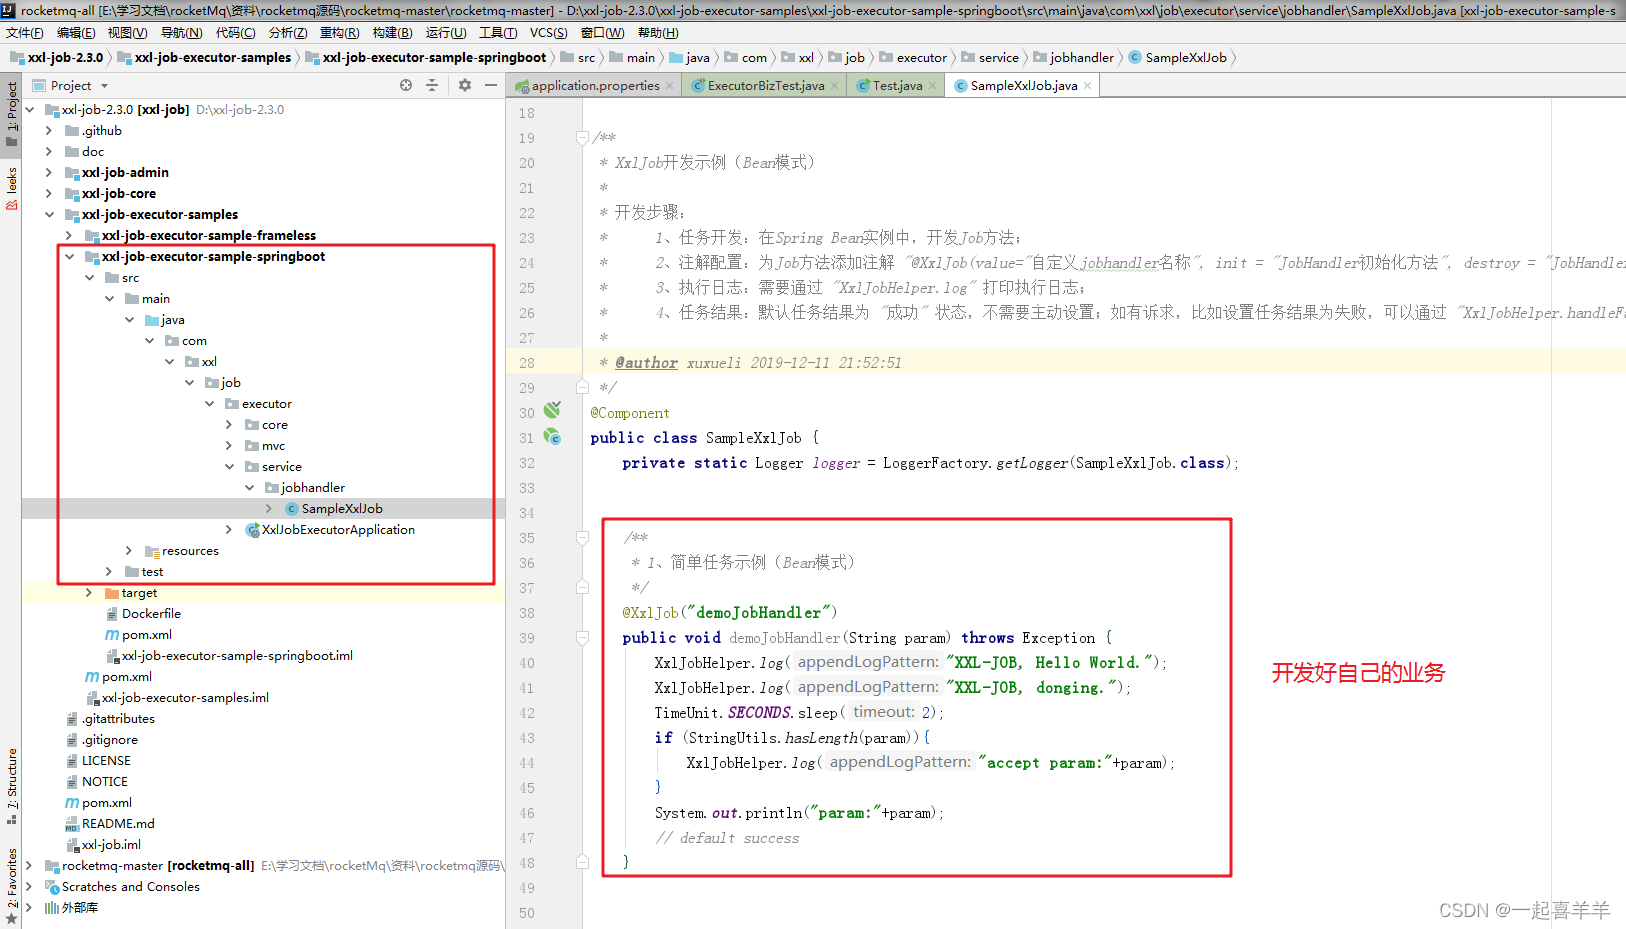This screenshot has height=929, width=1626.
Task: Fold the javadoc comment at line 19
Action: 582,138
